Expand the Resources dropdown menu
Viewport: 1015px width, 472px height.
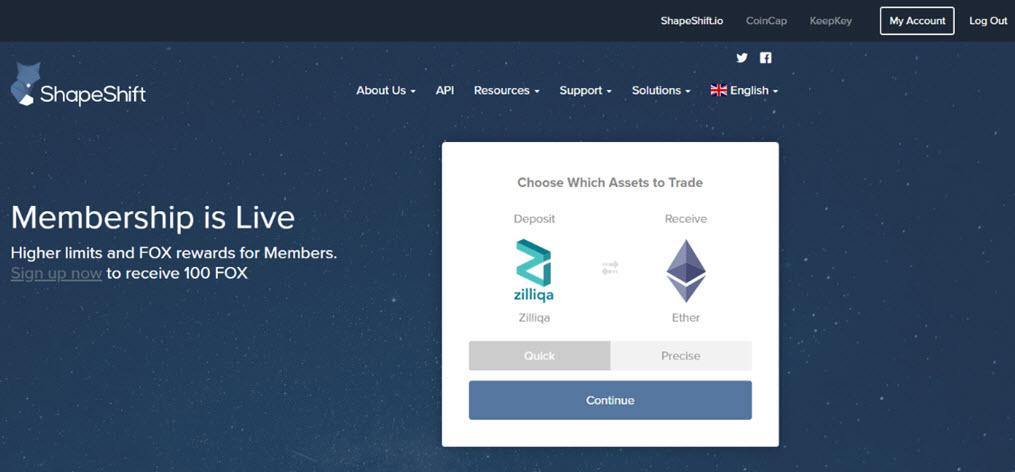tap(506, 91)
